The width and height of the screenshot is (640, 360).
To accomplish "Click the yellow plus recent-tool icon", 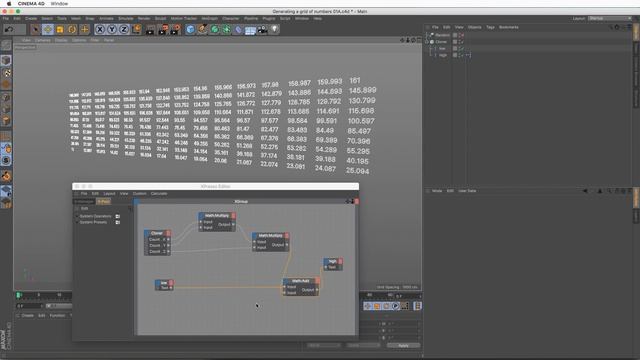I will pos(84,29).
